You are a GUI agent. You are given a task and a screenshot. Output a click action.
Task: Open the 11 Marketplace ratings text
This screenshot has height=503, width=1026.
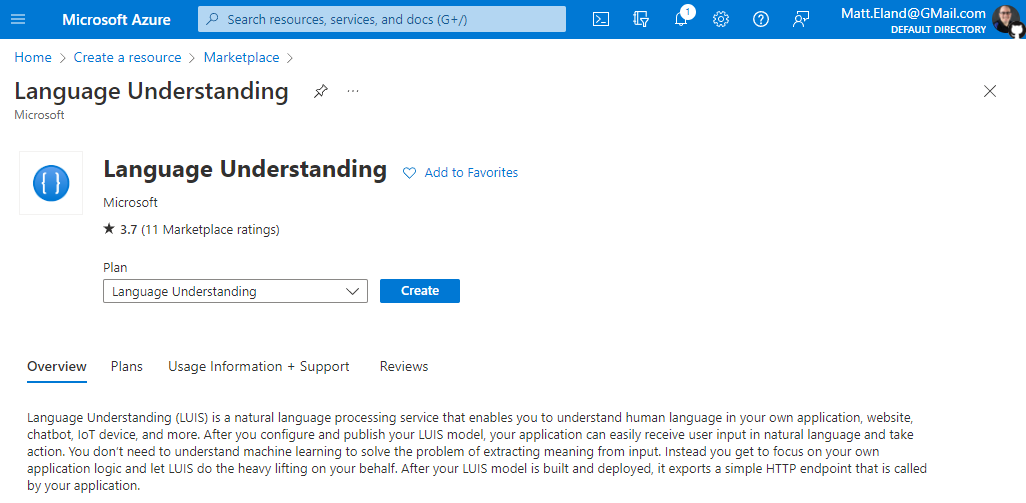[211, 230]
